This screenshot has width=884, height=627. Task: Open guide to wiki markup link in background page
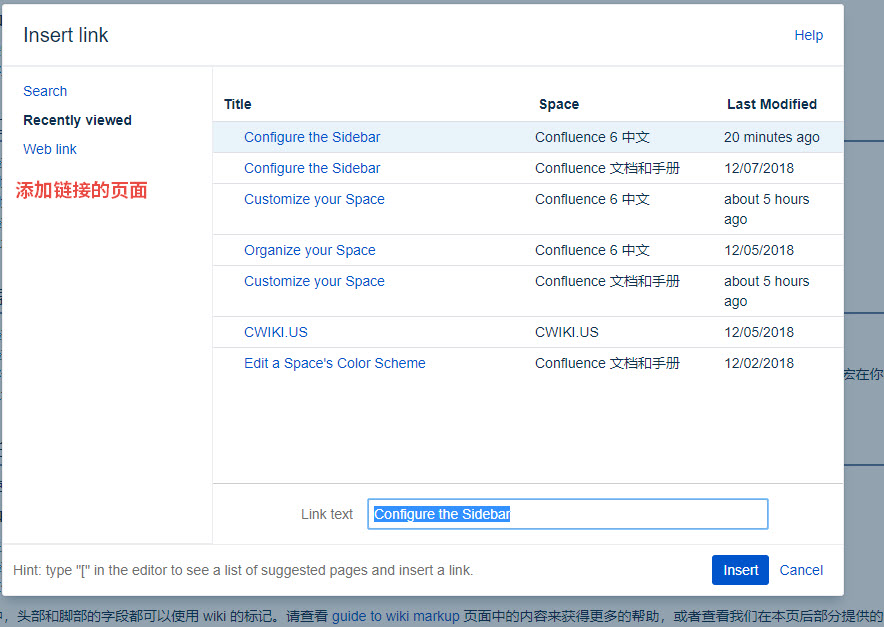pos(395,616)
